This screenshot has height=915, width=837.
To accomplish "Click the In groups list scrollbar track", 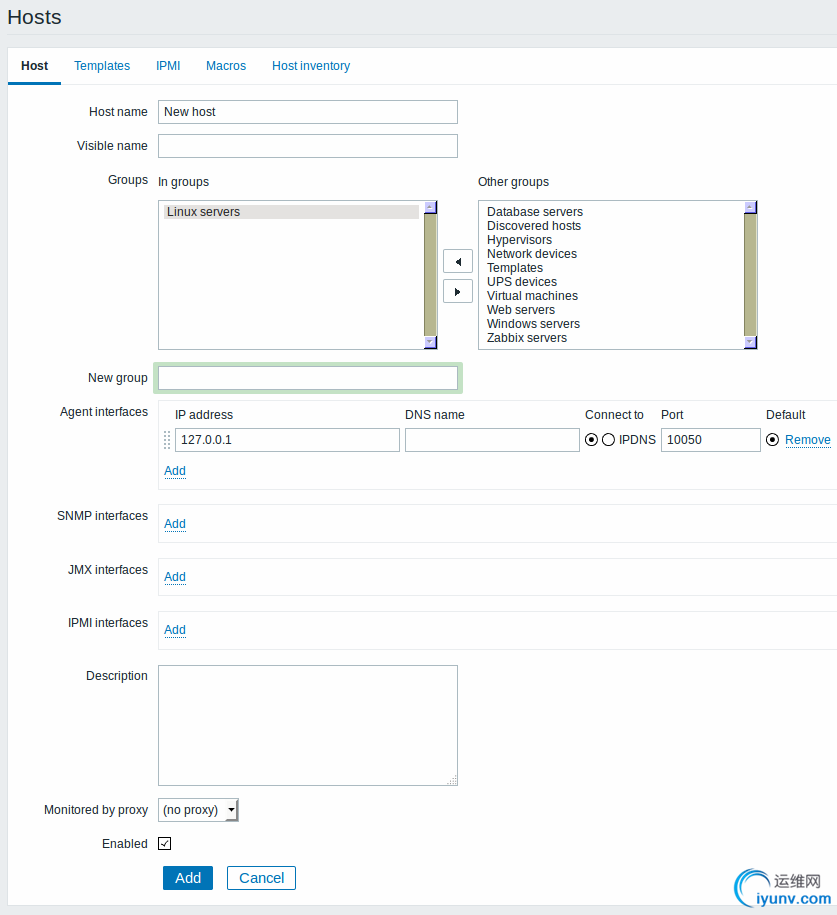I will [431, 275].
